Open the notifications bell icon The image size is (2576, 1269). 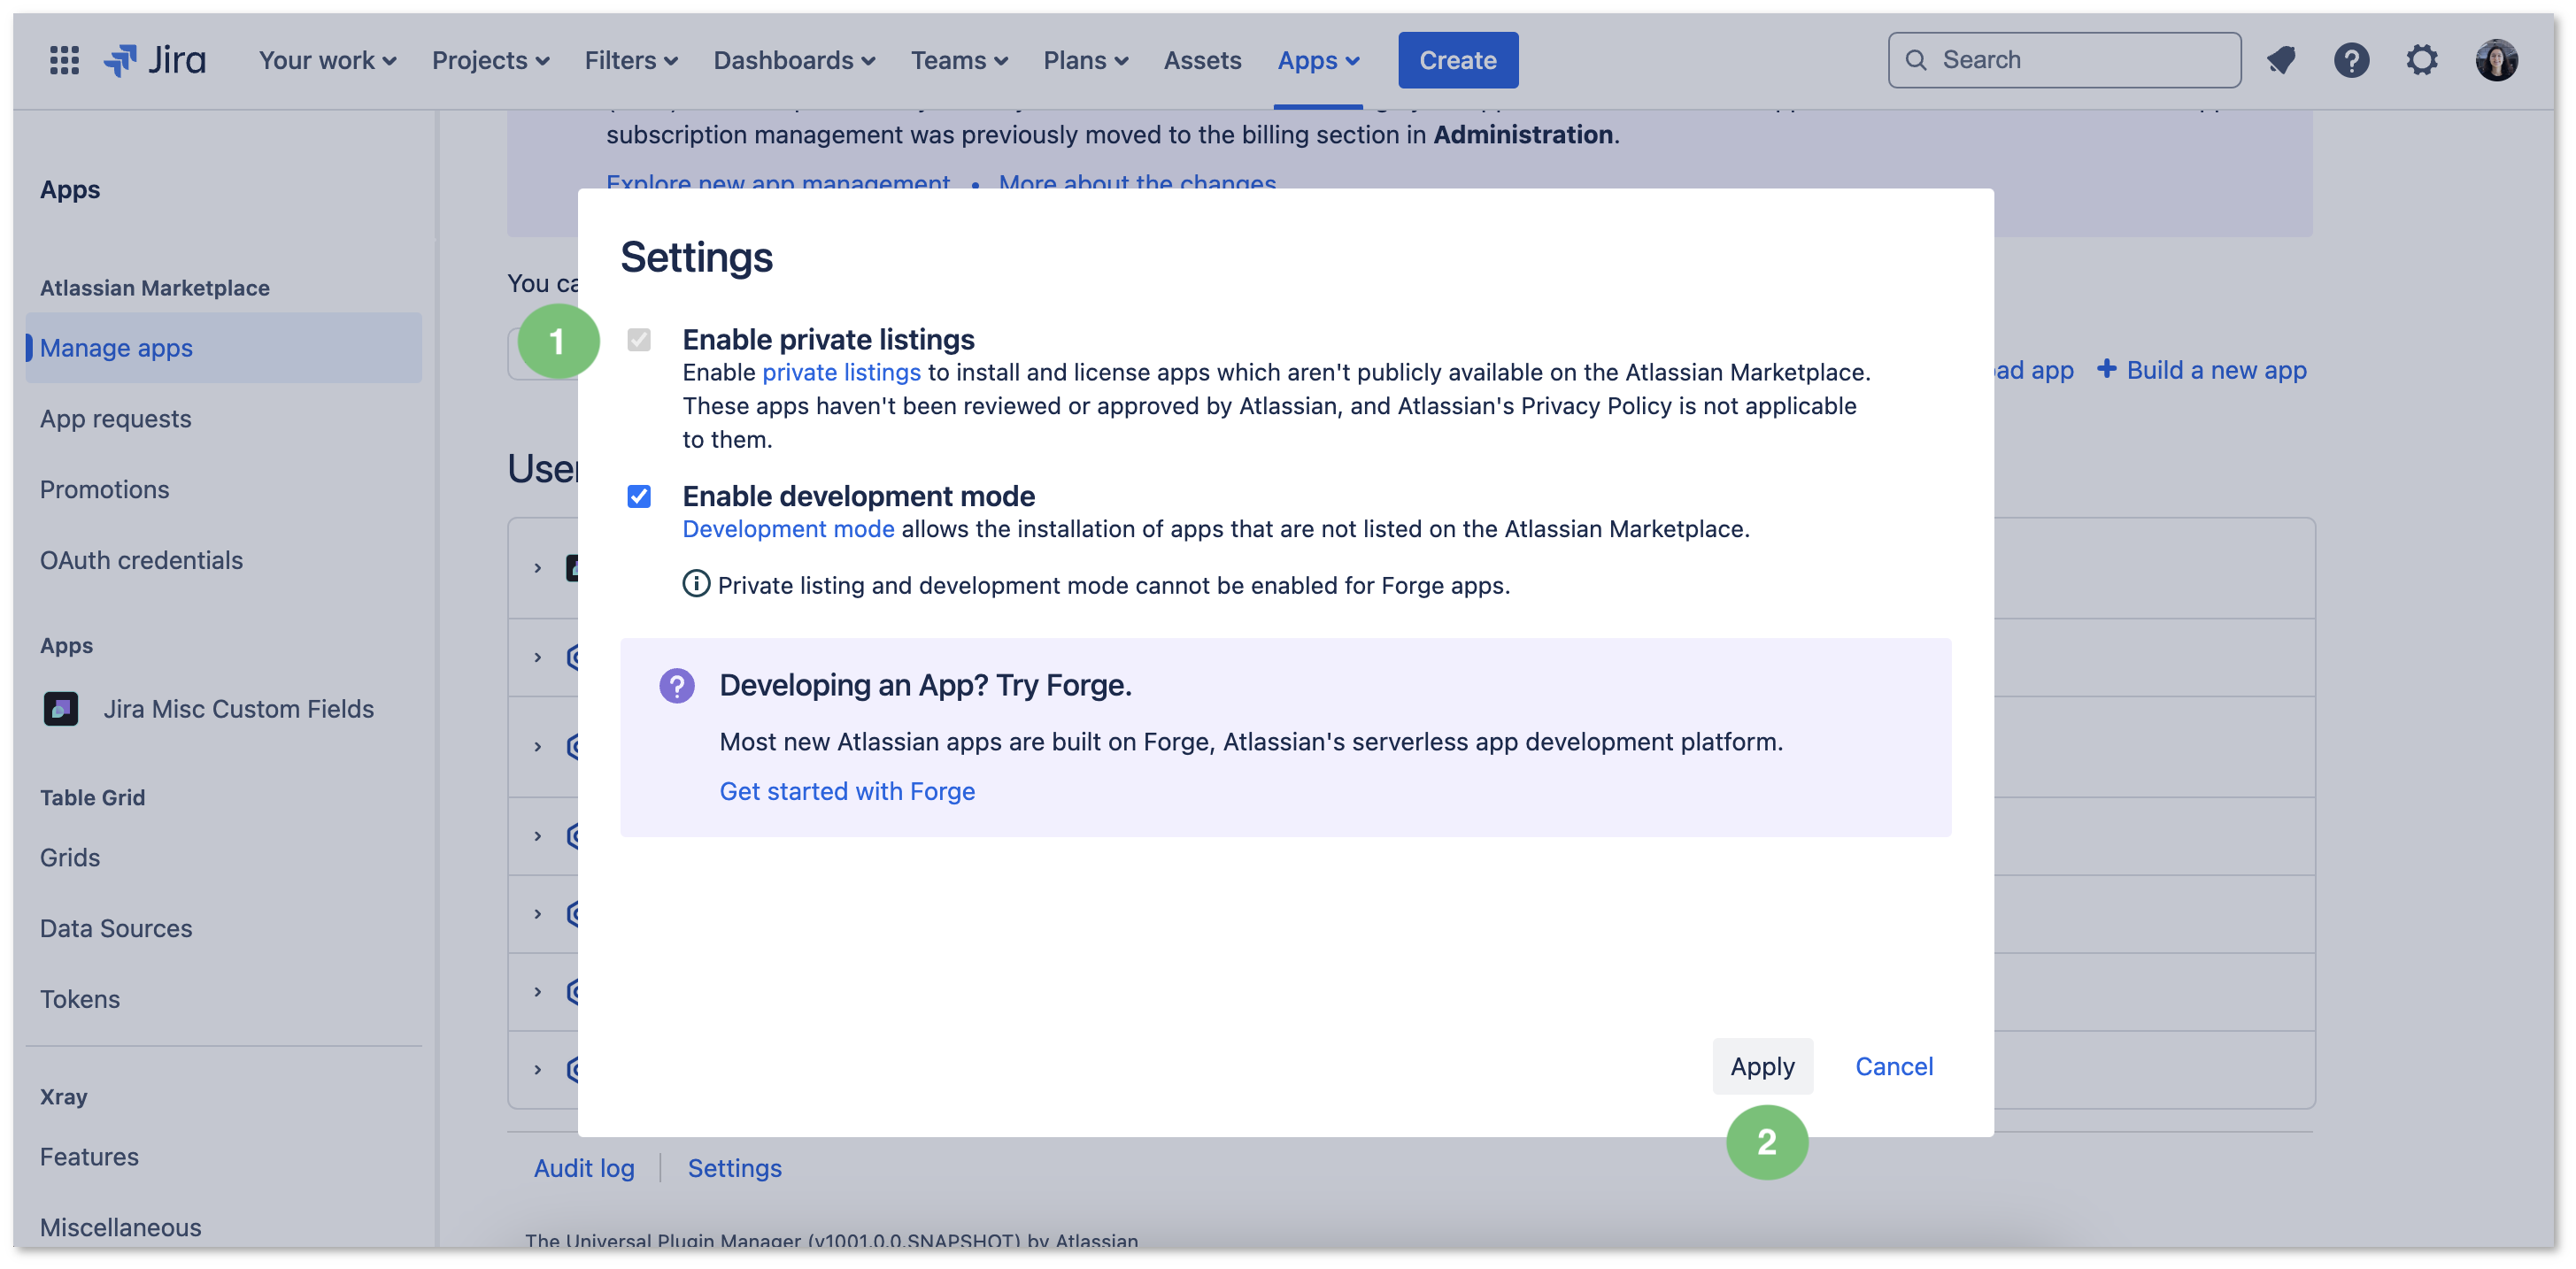coord(2281,60)
